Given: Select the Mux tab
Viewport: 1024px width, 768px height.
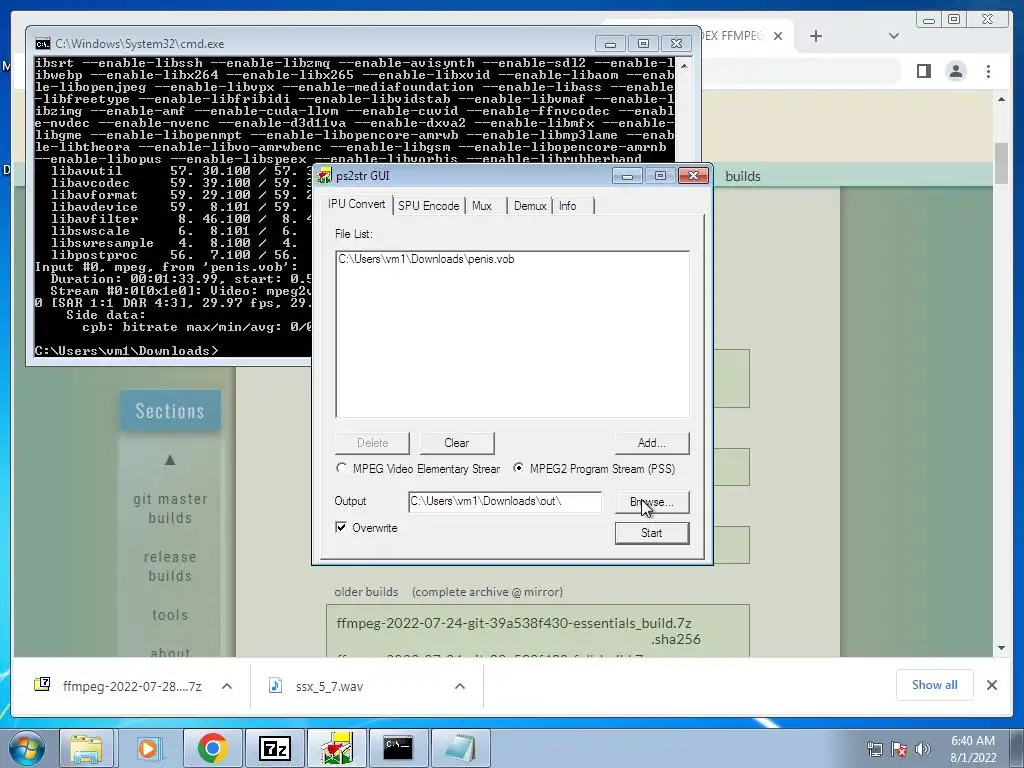Looking at the screenshot, I should click(482, 206).
